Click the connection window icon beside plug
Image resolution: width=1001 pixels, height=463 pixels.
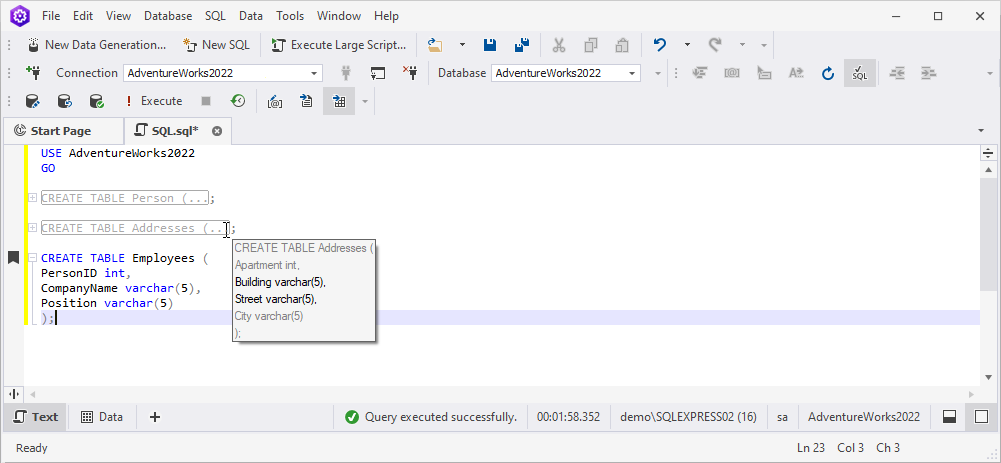click(378, 73)
